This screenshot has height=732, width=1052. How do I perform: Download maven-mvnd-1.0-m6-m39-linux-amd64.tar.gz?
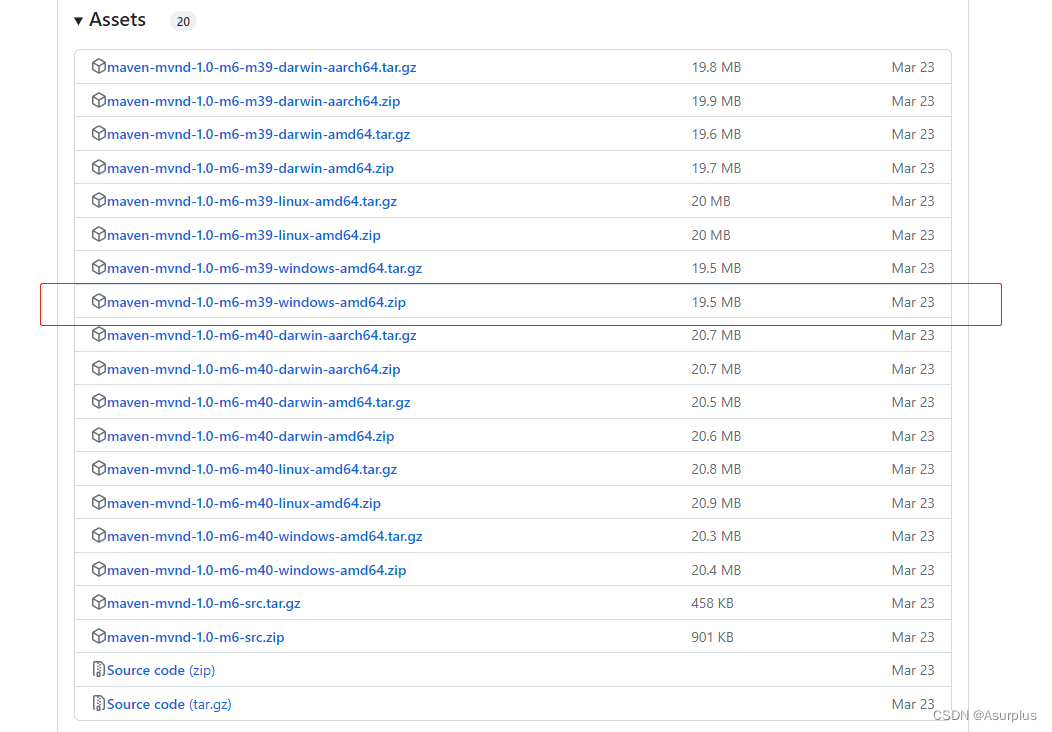(x=252, y=201)
